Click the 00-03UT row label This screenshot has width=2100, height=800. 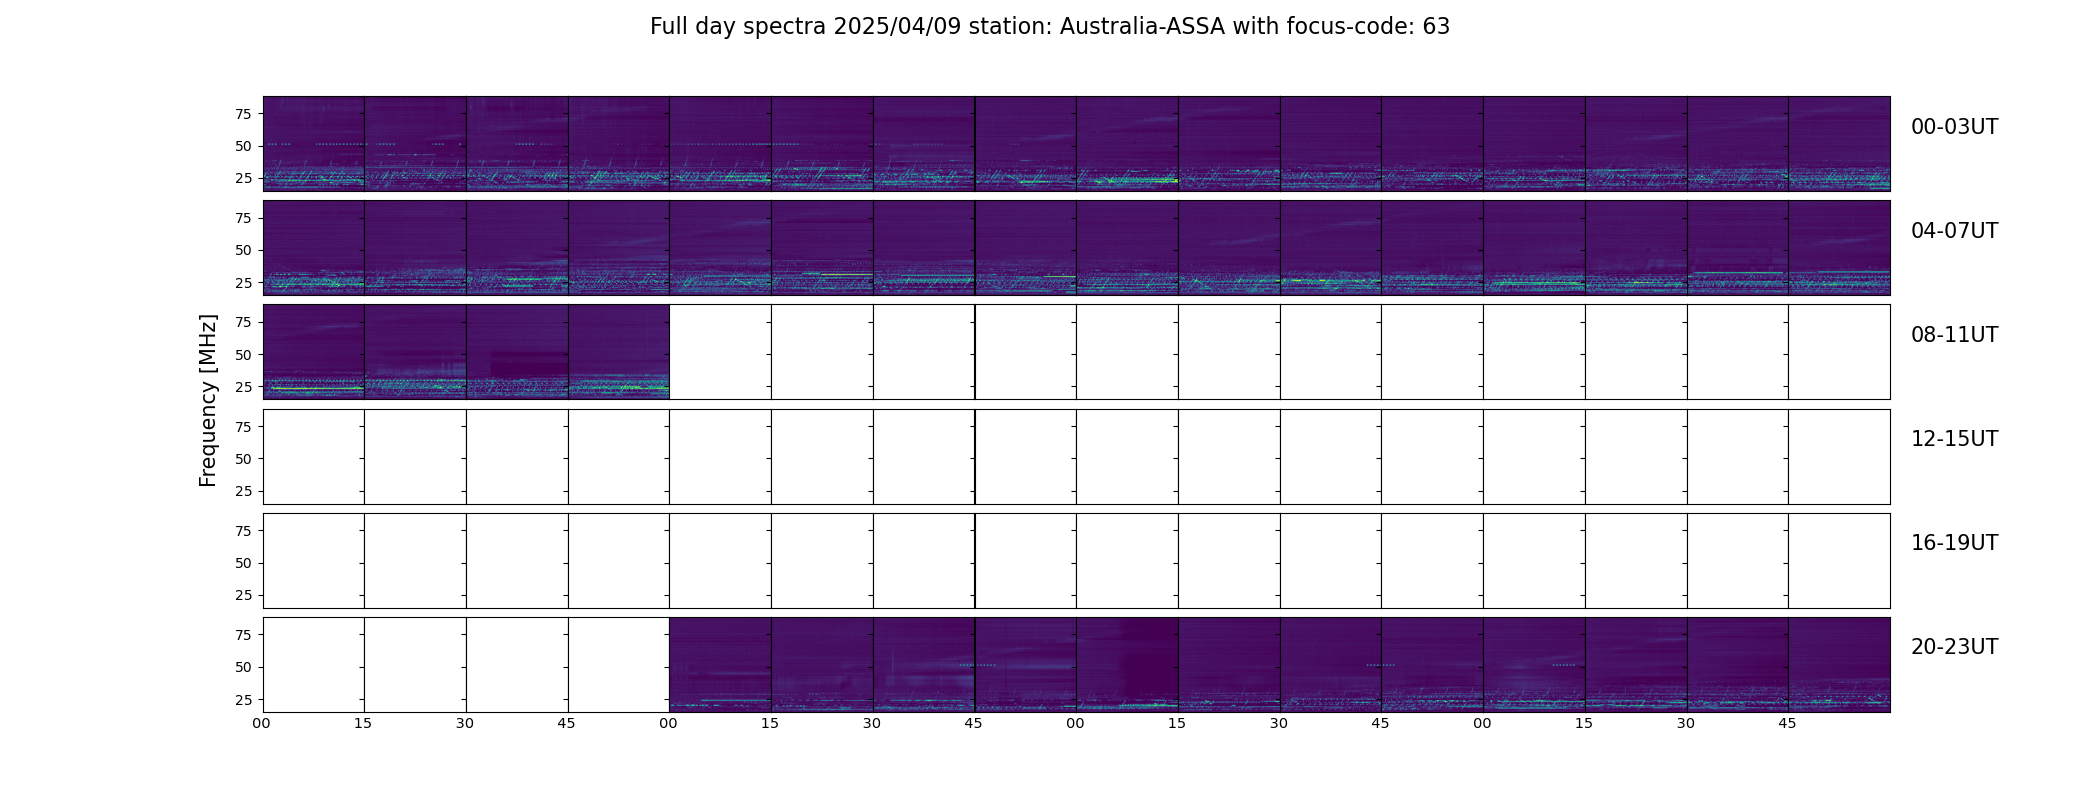(1954, 127)
